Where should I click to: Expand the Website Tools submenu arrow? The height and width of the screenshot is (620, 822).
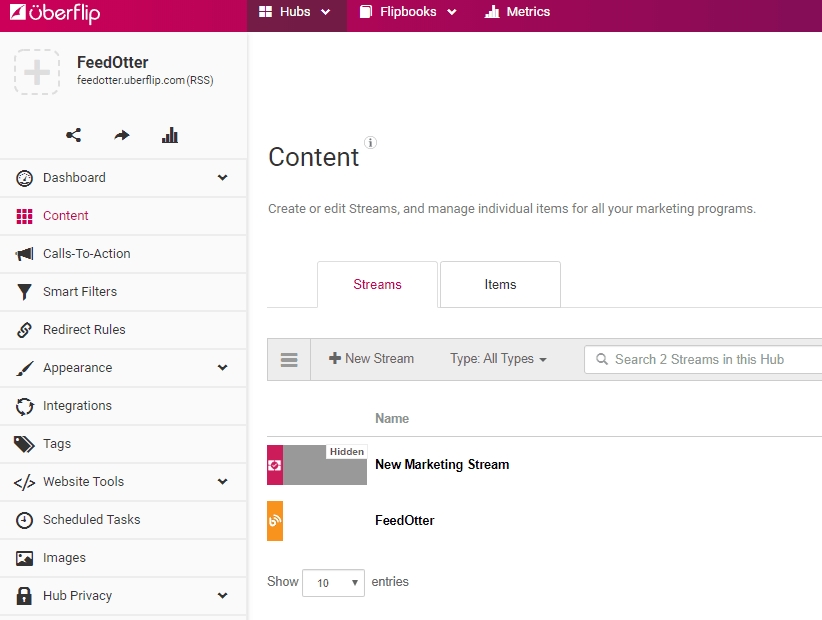[223, 481]
